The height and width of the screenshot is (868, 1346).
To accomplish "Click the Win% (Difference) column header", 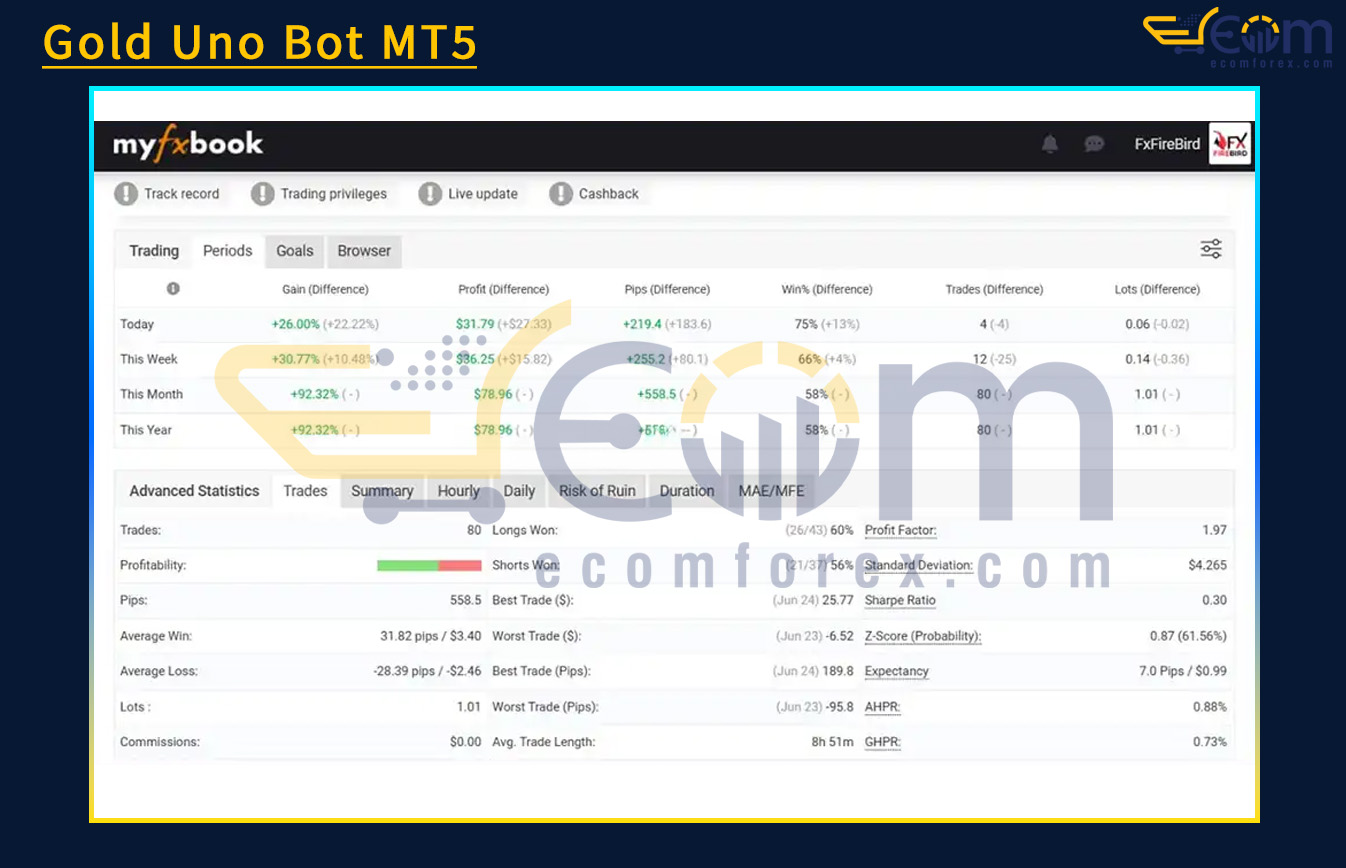I will click(827, 290).
